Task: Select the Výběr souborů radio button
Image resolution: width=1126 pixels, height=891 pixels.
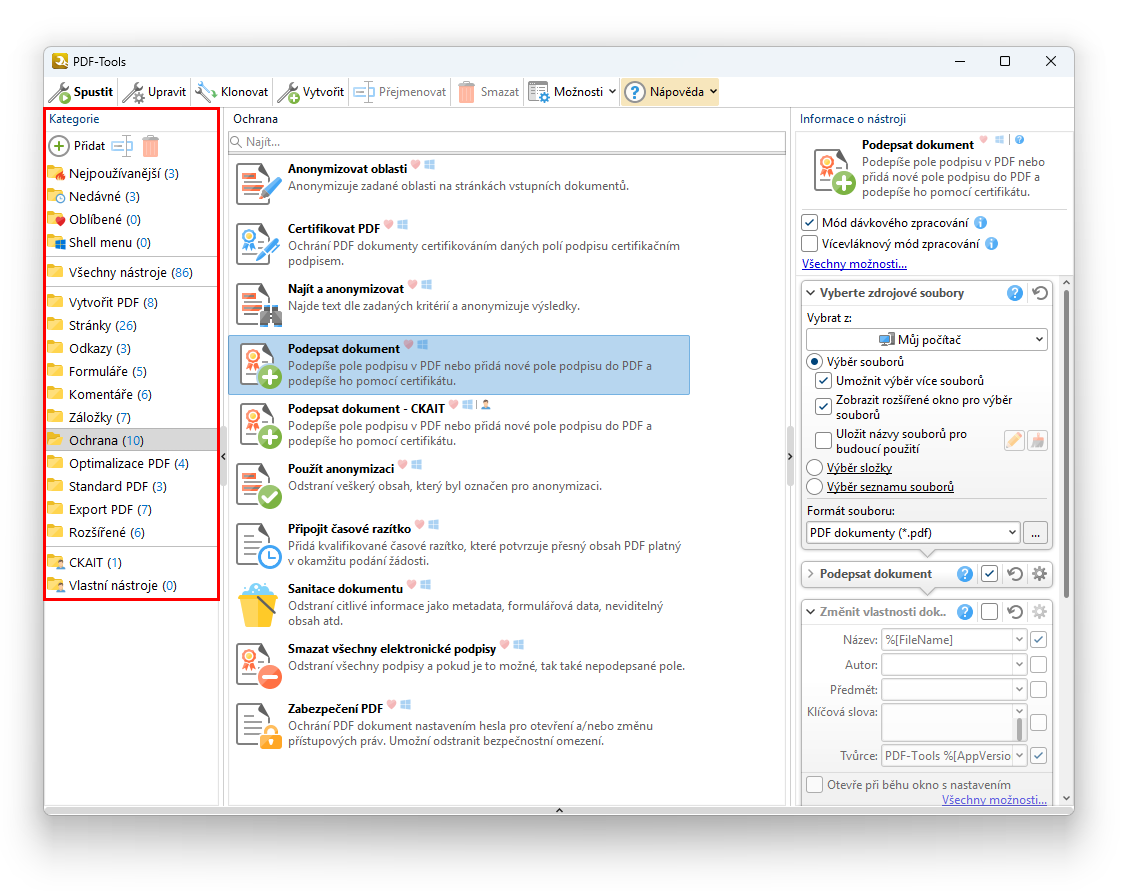Action: pyautogui.click(x=814, y=362)
